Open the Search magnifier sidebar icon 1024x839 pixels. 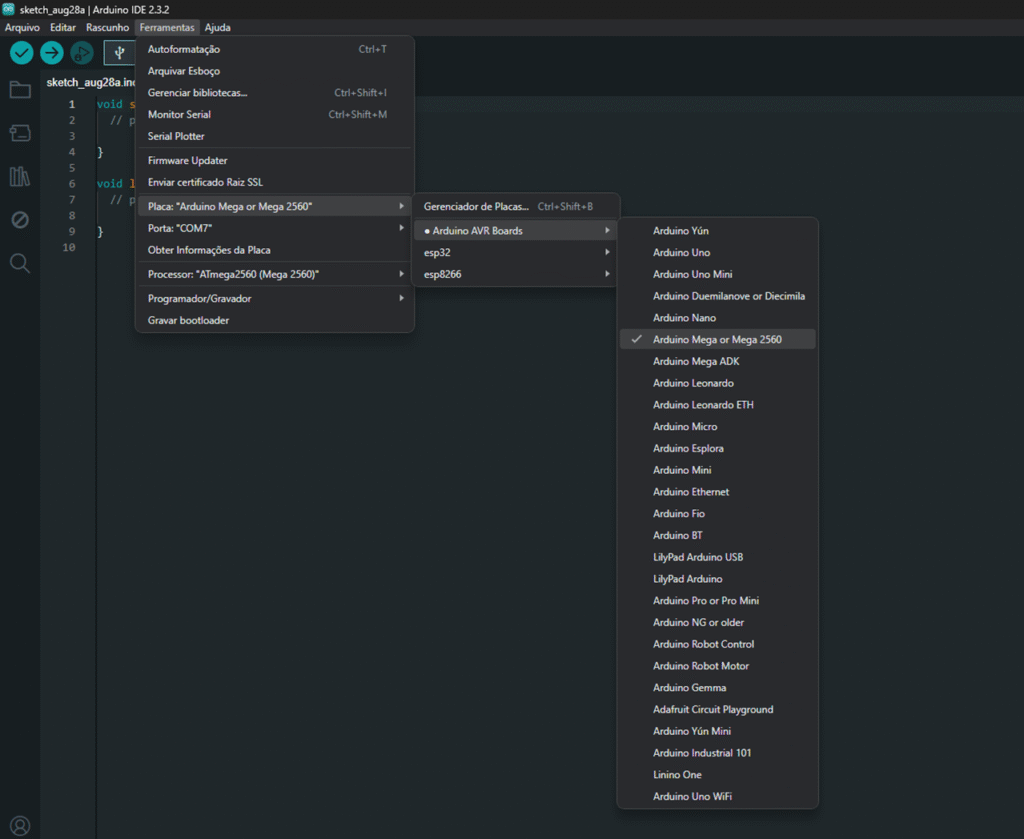coord(20,263)
